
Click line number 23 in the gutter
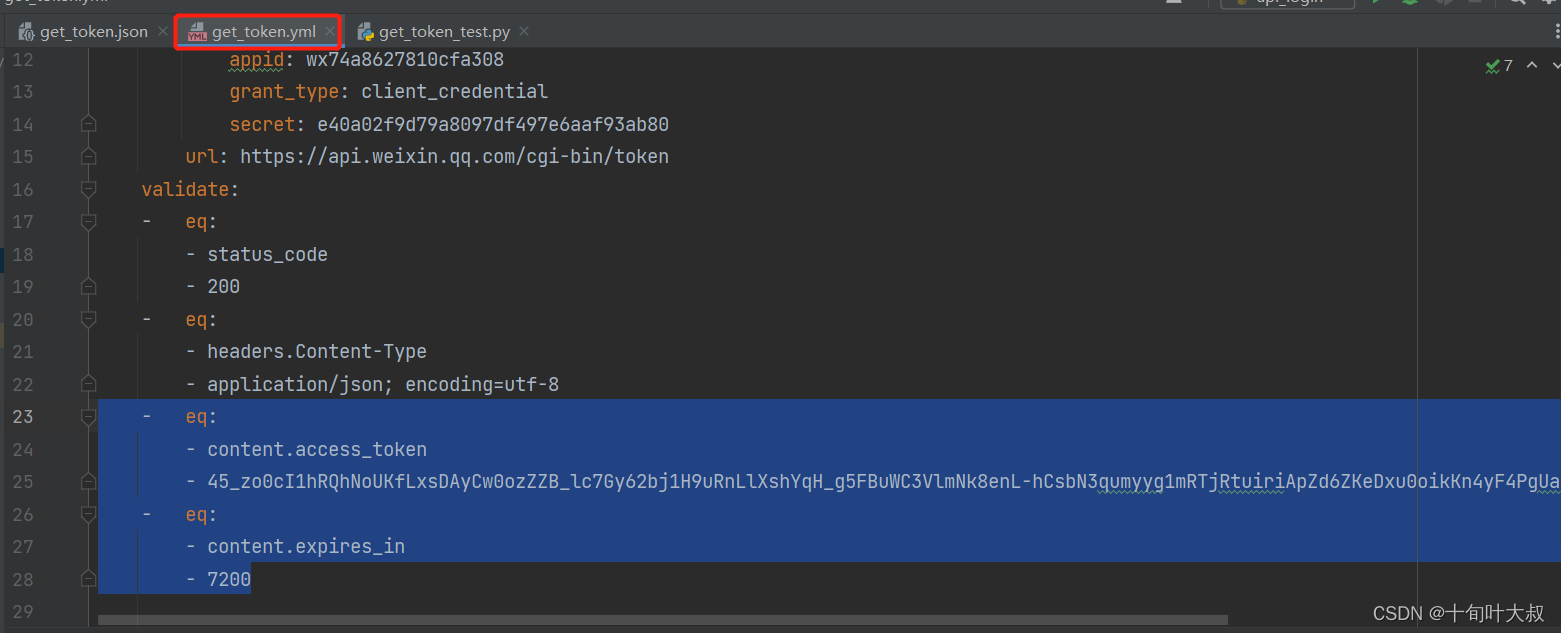point(22,417)
